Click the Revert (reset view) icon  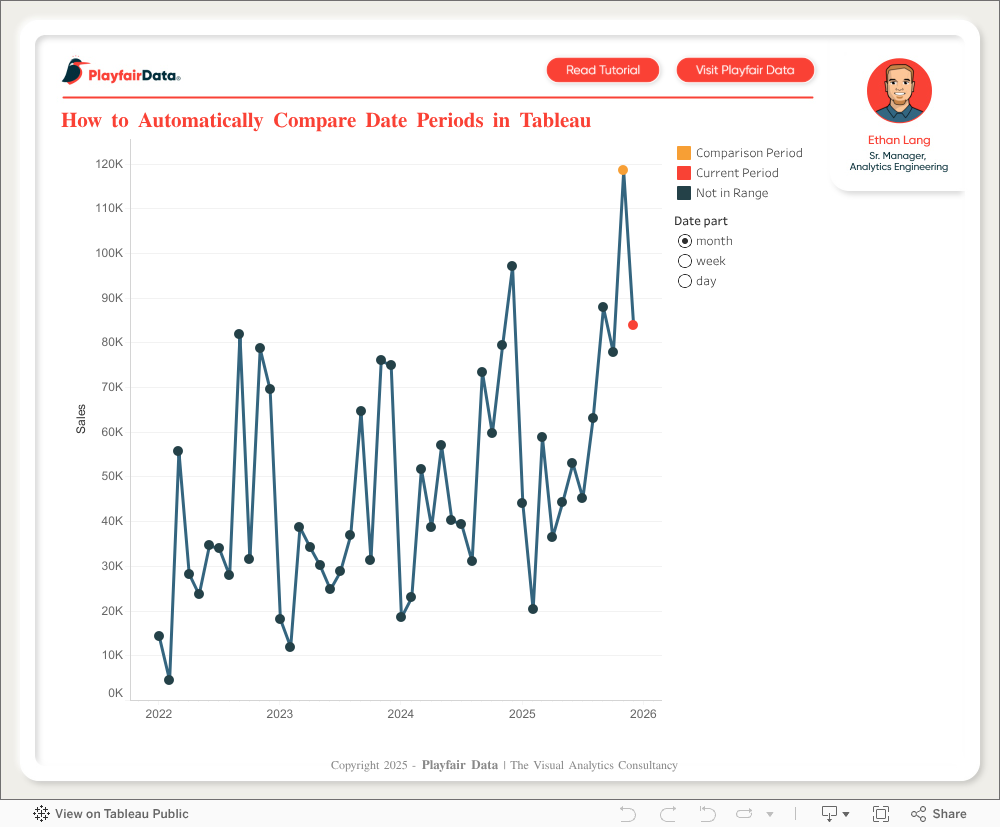(x=707, y=814)
